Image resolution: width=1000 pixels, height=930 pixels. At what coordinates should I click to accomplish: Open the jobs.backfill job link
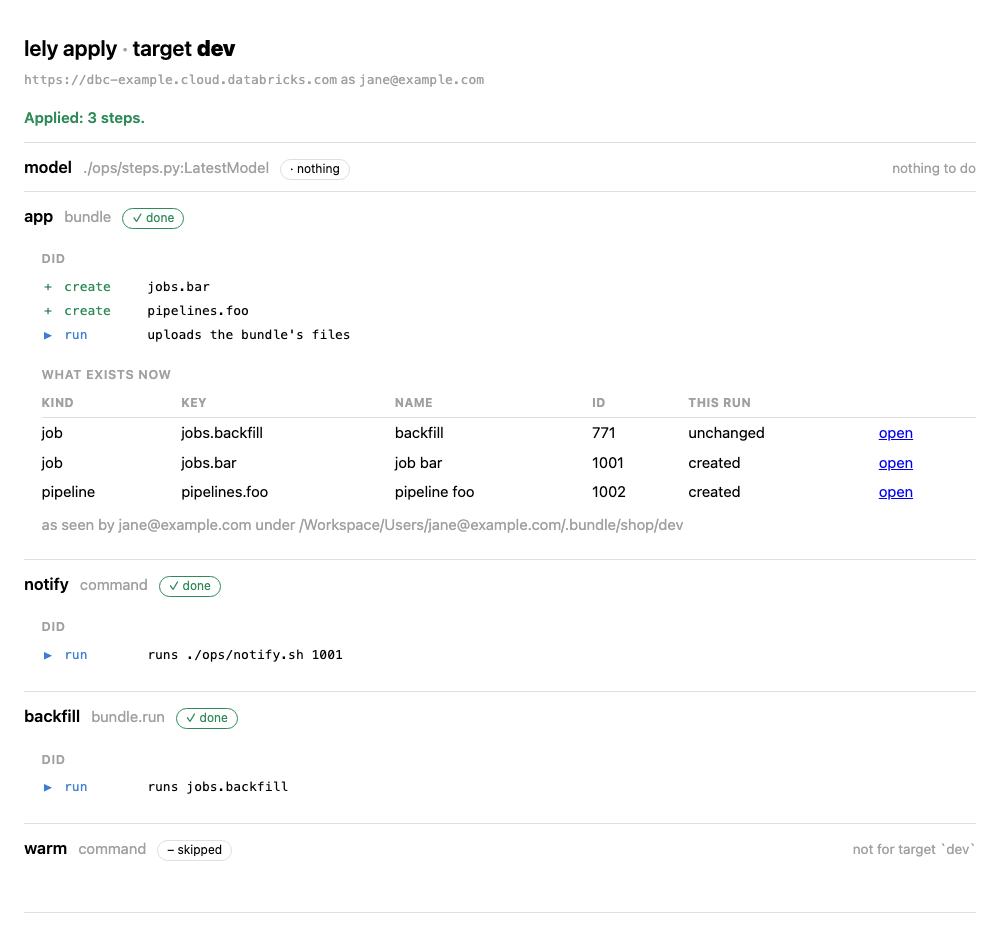tap(895, 433)
